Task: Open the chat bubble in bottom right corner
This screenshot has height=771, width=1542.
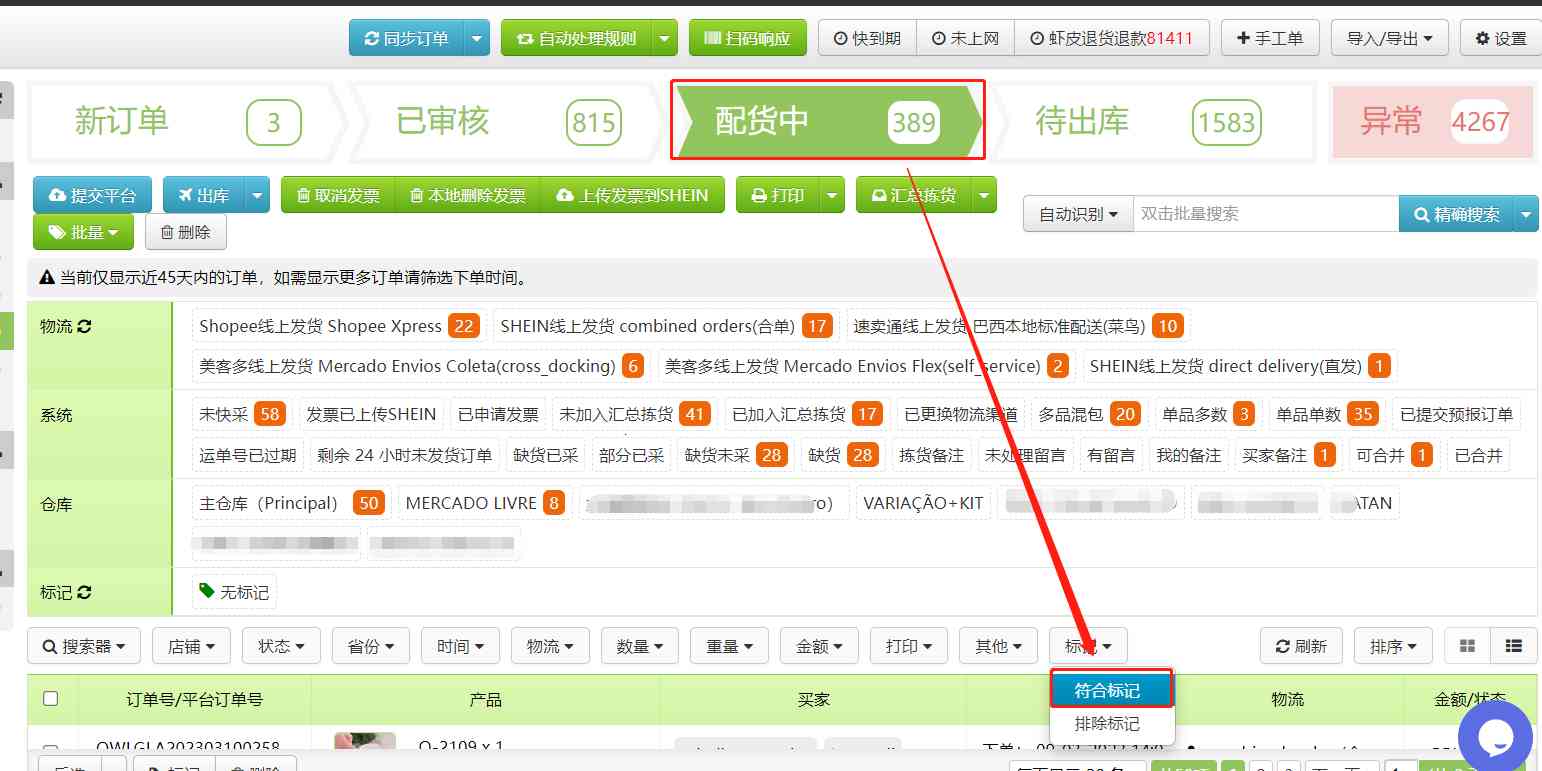Action: tap(1496, 737)
